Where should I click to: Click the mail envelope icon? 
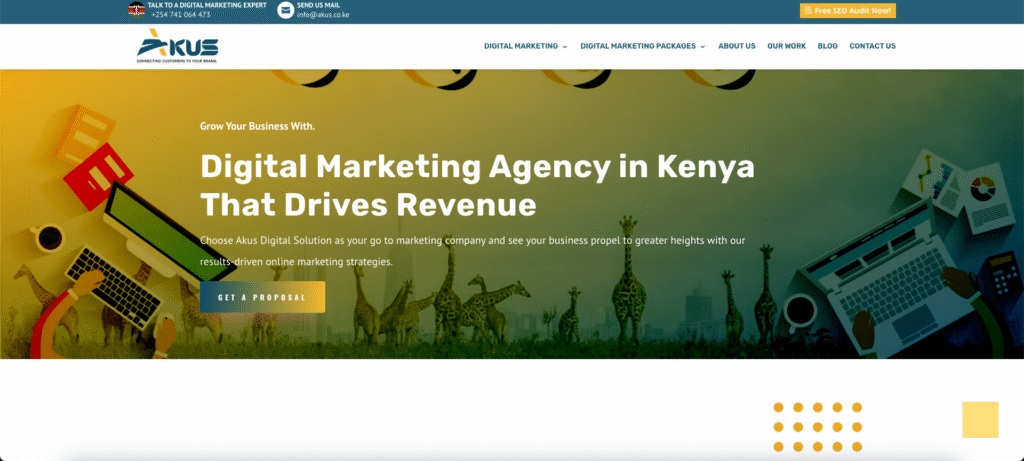[x=286, y=10]
